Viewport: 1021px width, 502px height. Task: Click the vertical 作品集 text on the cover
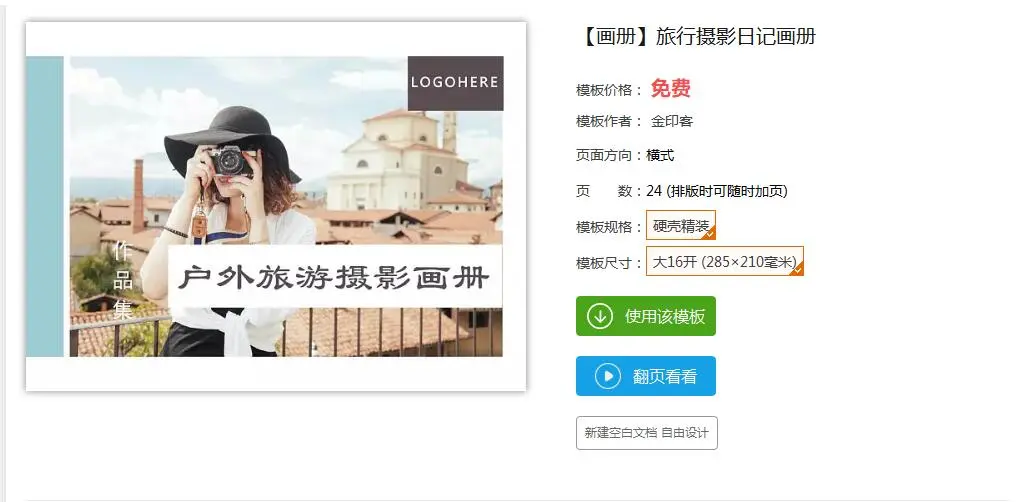tap(122, 281)
